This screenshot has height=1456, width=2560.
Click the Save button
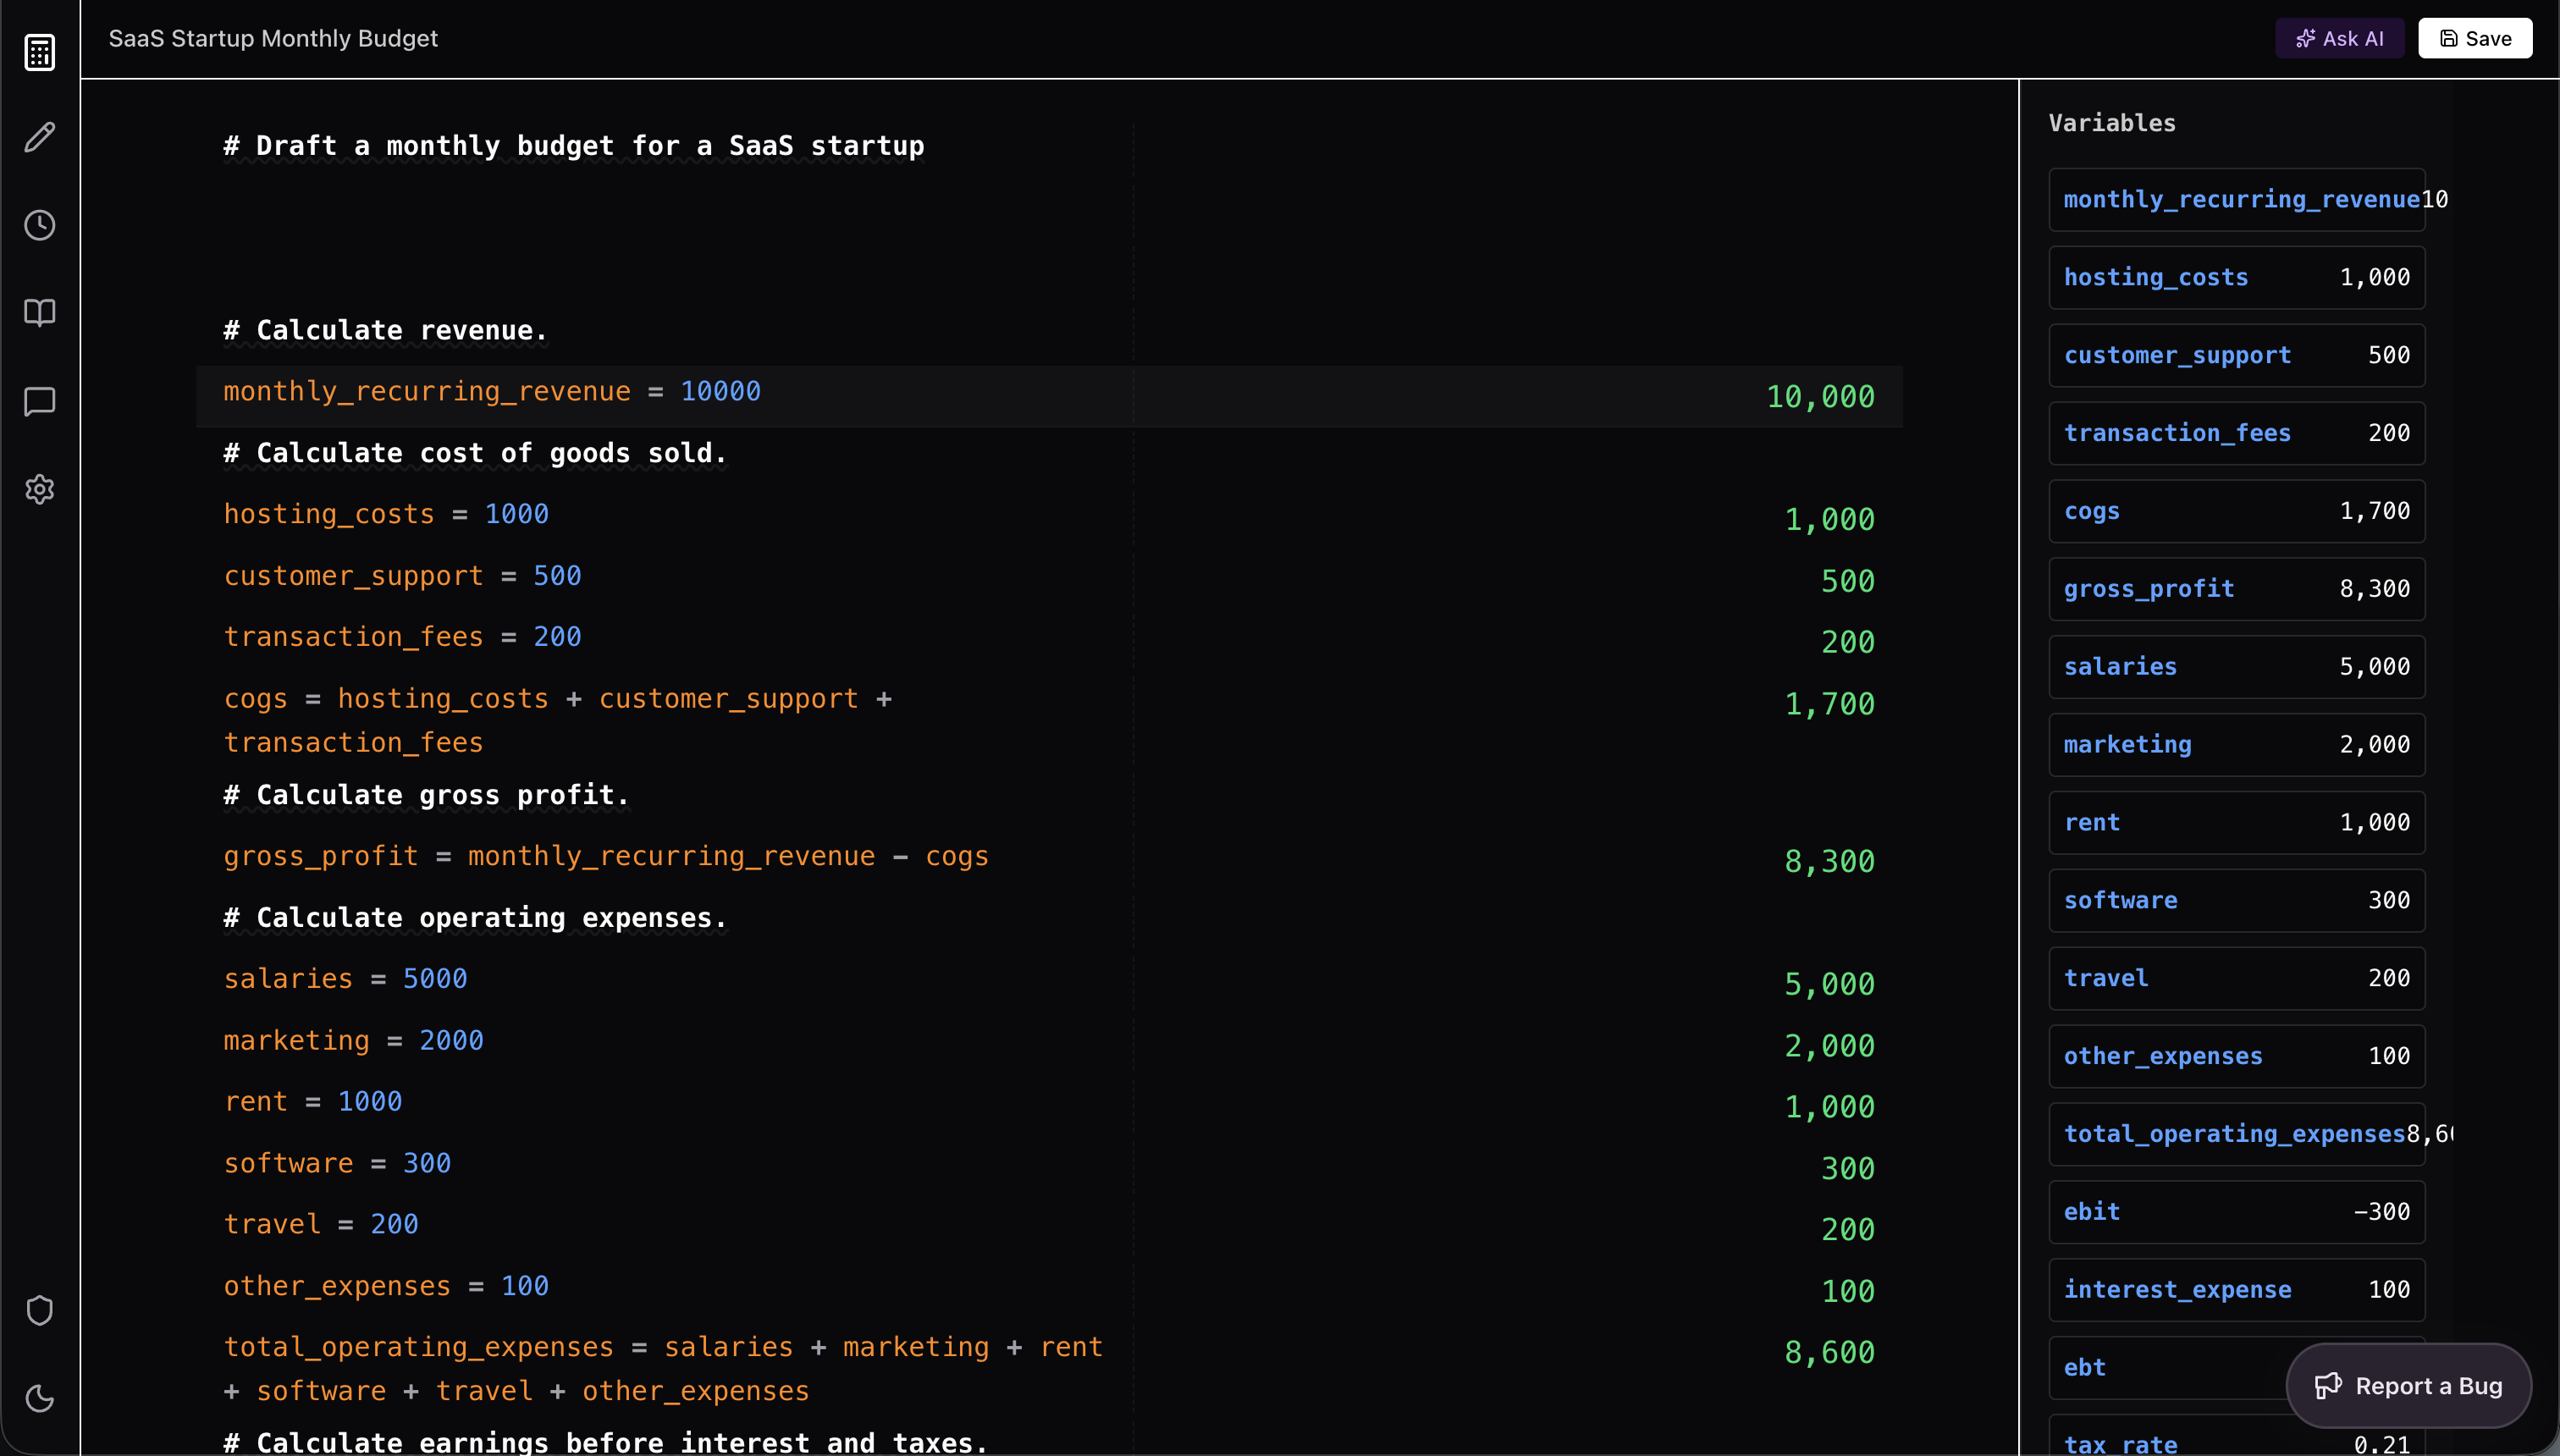[2475, 38]
